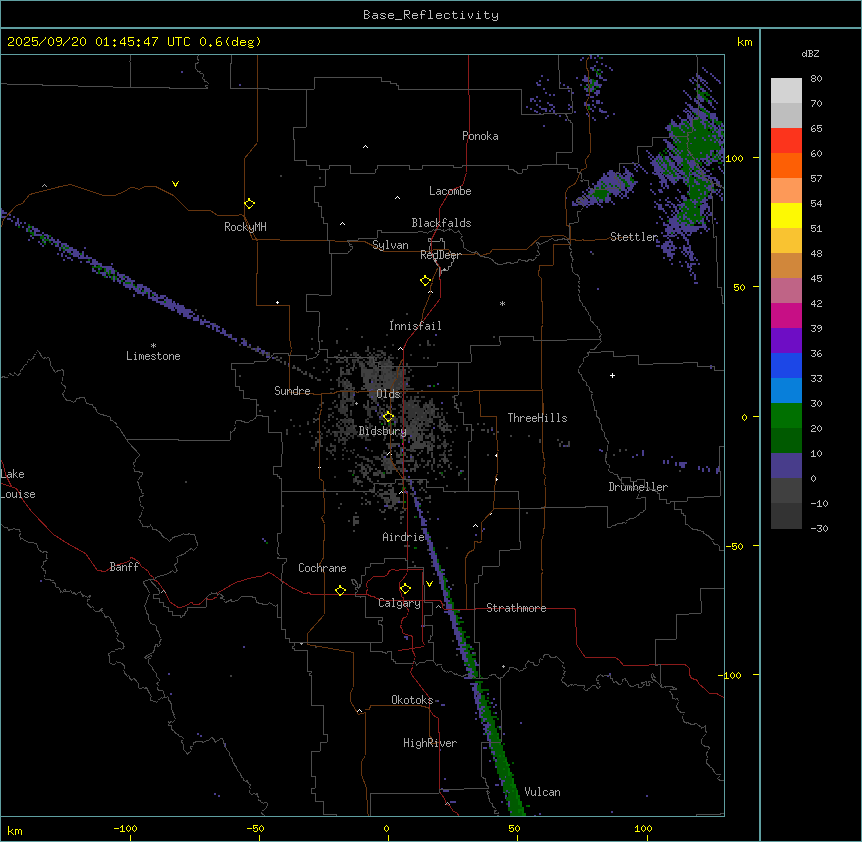The image size is (862, 842).
Task: Select the Stettler city label
Action: [634, 237]
